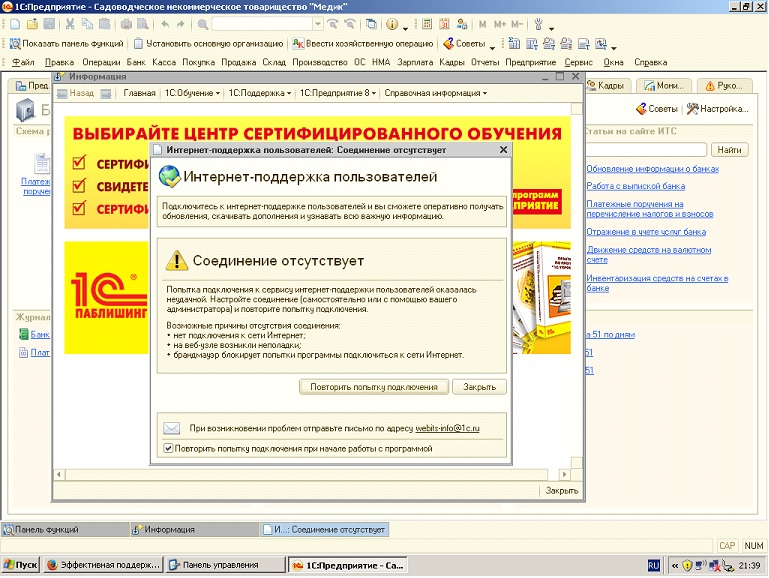
Task: Click the Save diskette icon
Action: (49, 24)
